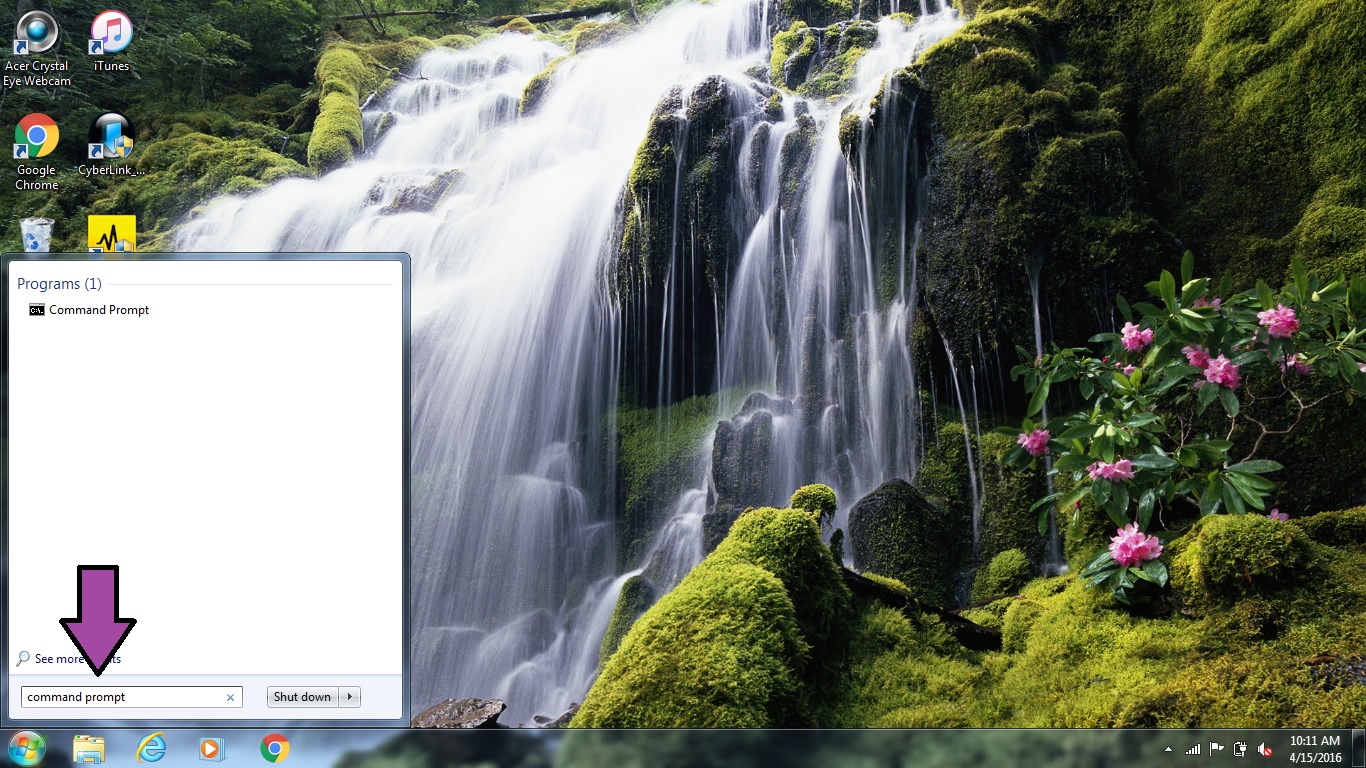The image size is (1366, 768).
Task: Open Windows Explorer from the taskbar
Action: click(88, 748)
